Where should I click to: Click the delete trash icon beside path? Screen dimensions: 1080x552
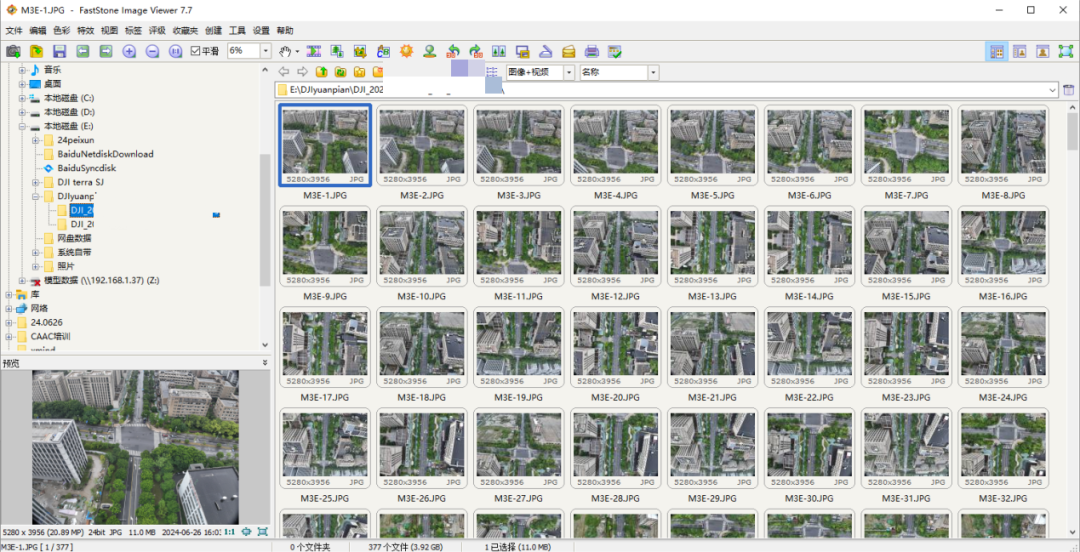coord(1068,90)
